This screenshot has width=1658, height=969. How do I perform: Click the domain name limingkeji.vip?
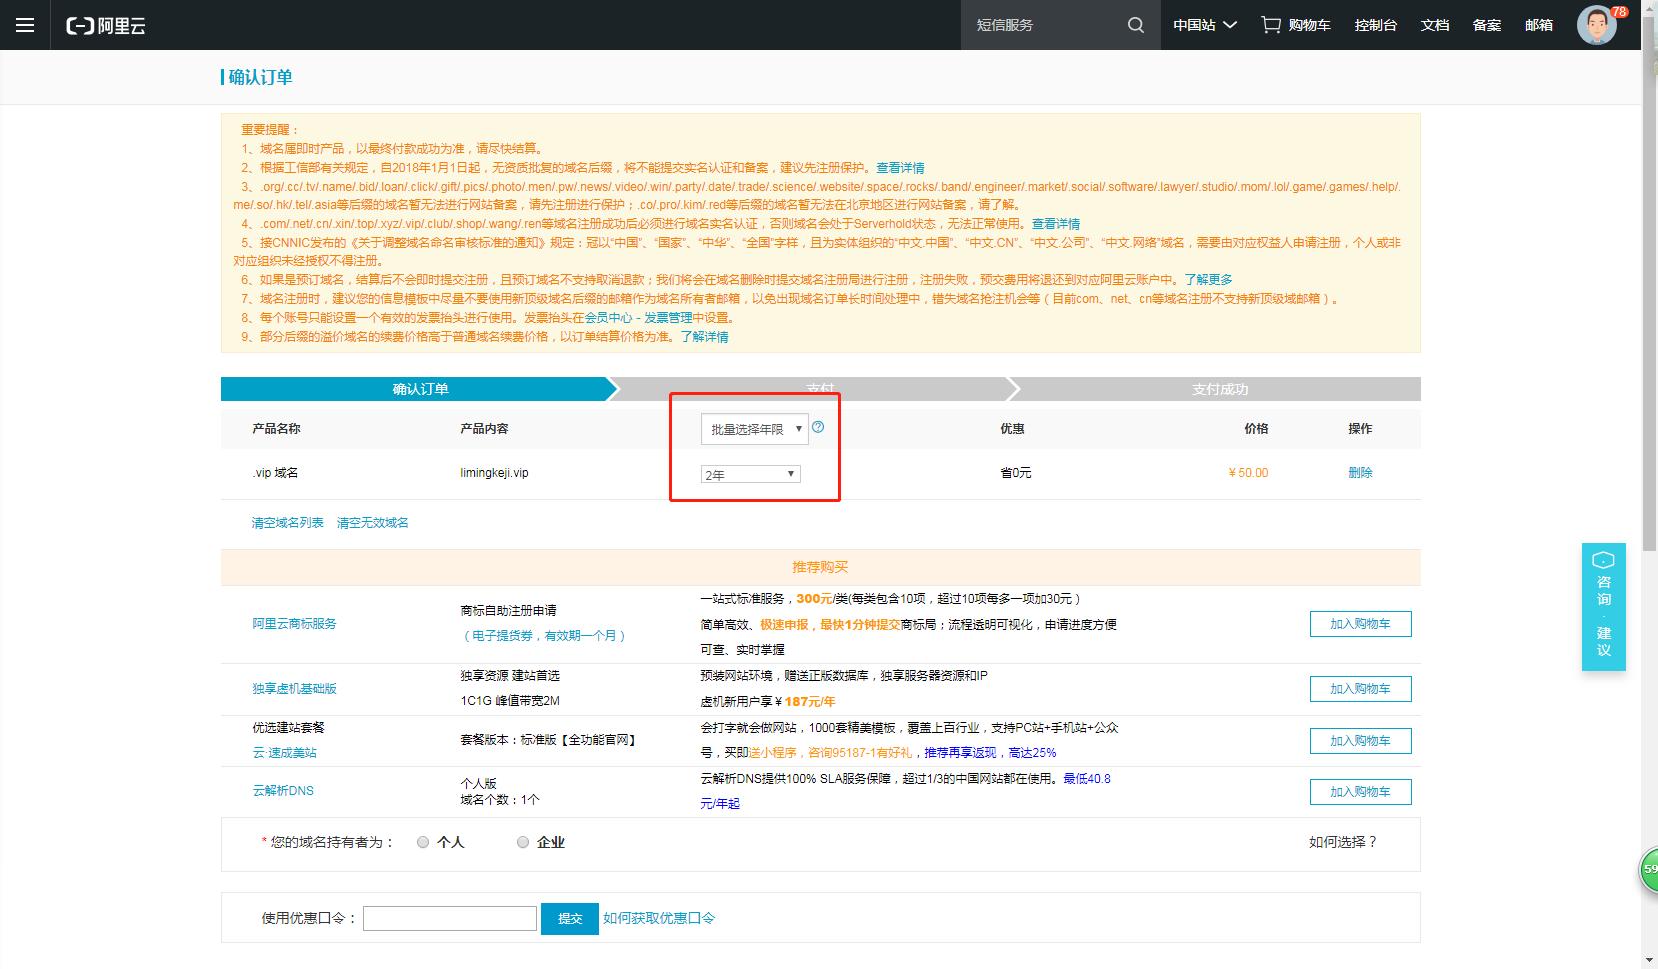click(494, 473)
